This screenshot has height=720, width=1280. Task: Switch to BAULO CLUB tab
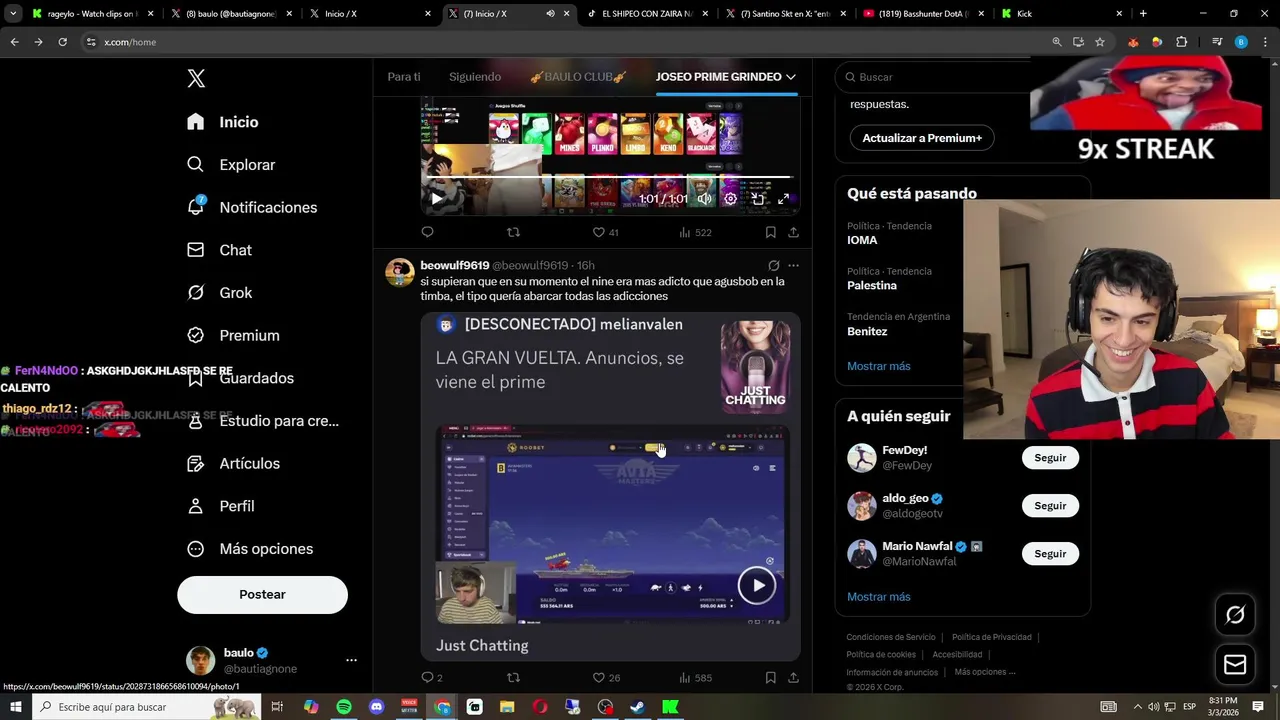click(x=578, y=77)
